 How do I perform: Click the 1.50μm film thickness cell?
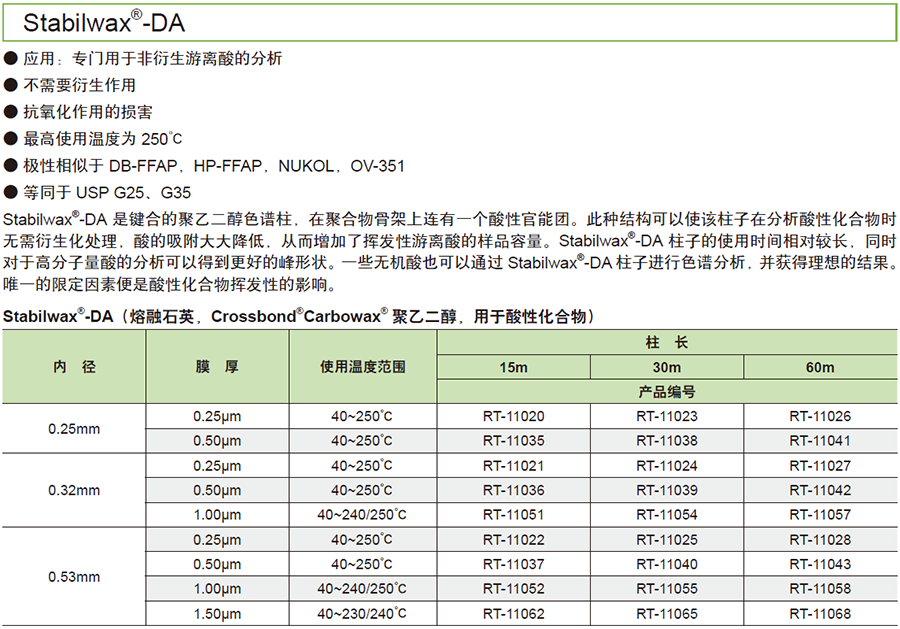[x=217, y=612]
